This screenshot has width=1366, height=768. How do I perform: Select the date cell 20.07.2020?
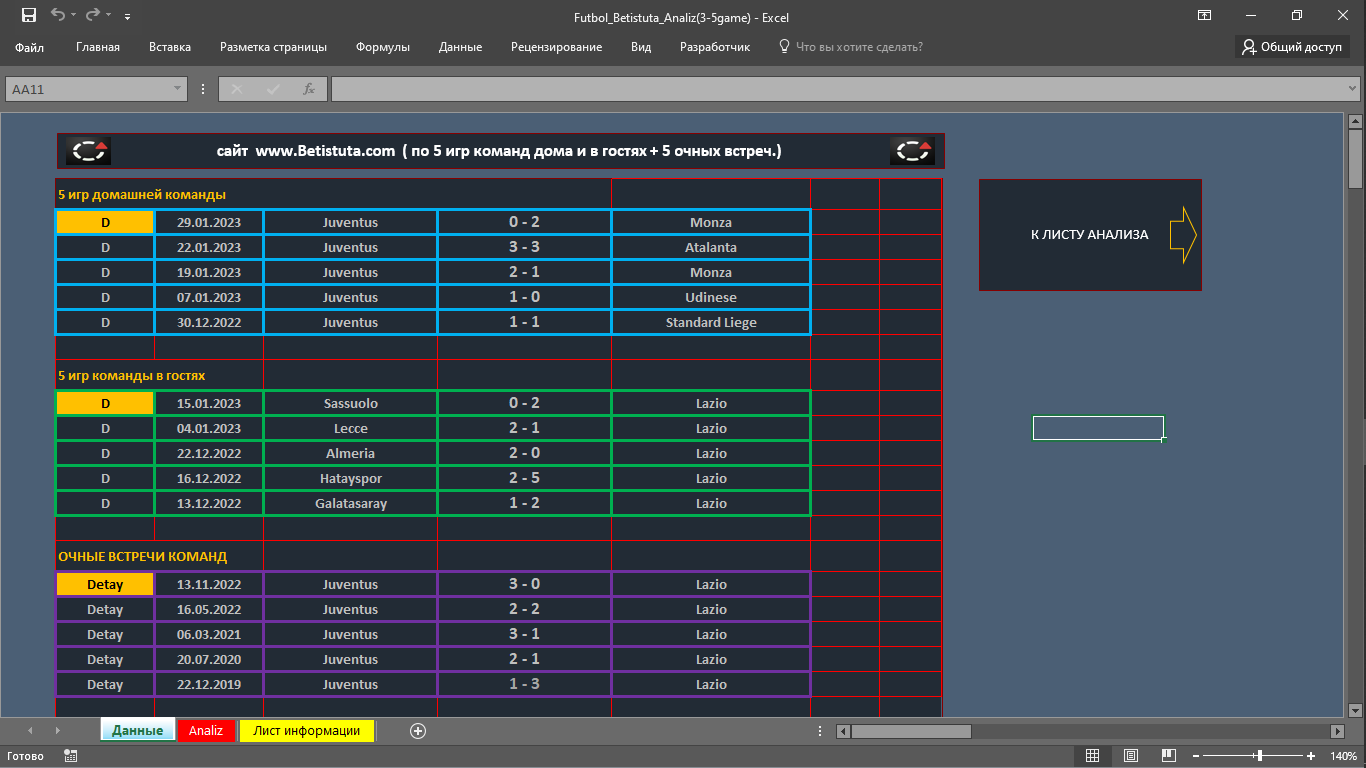209,659
